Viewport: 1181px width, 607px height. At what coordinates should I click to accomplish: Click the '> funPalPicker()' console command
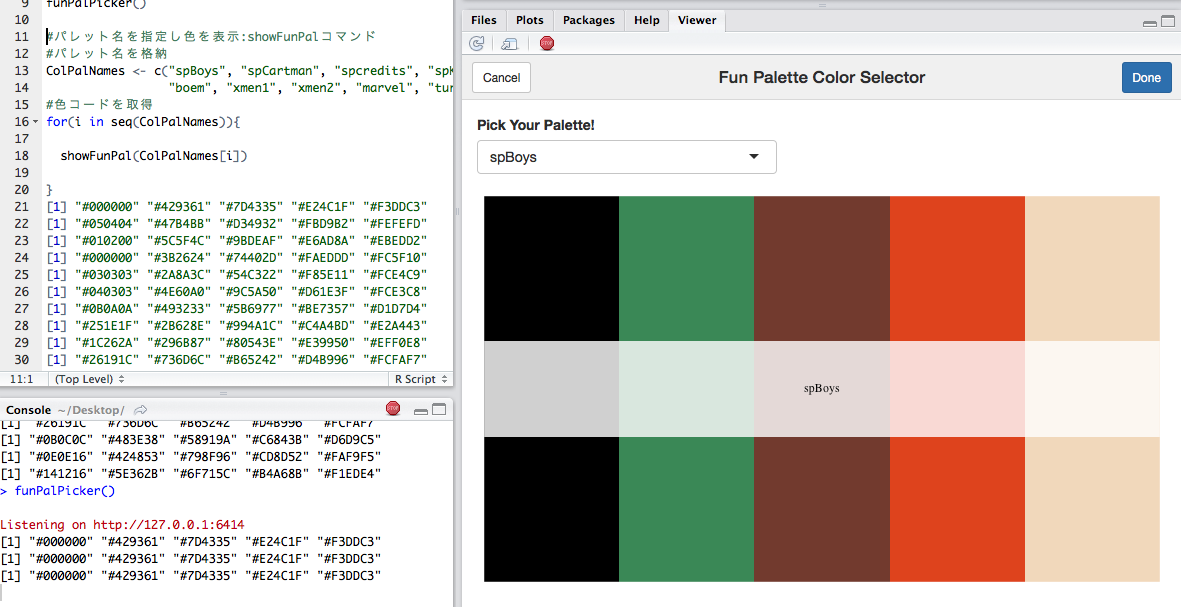(58, 491)
